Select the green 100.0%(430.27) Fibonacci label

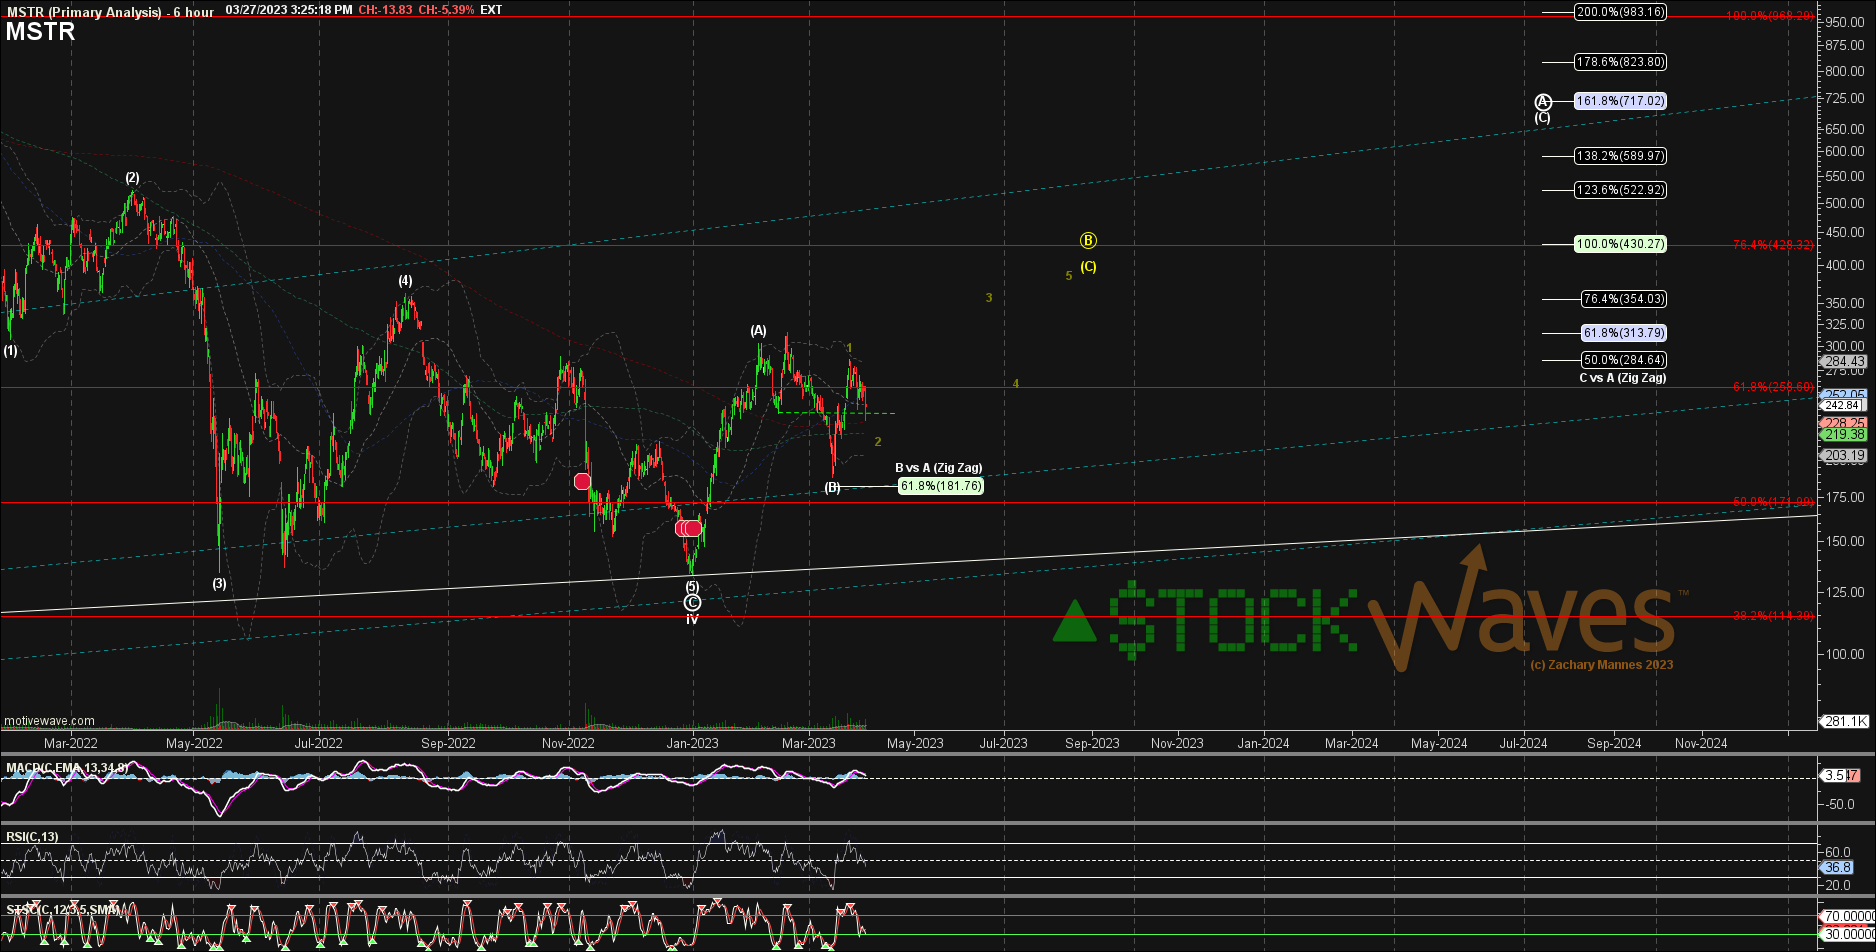pyautogui.click(x=1620, y=244)
